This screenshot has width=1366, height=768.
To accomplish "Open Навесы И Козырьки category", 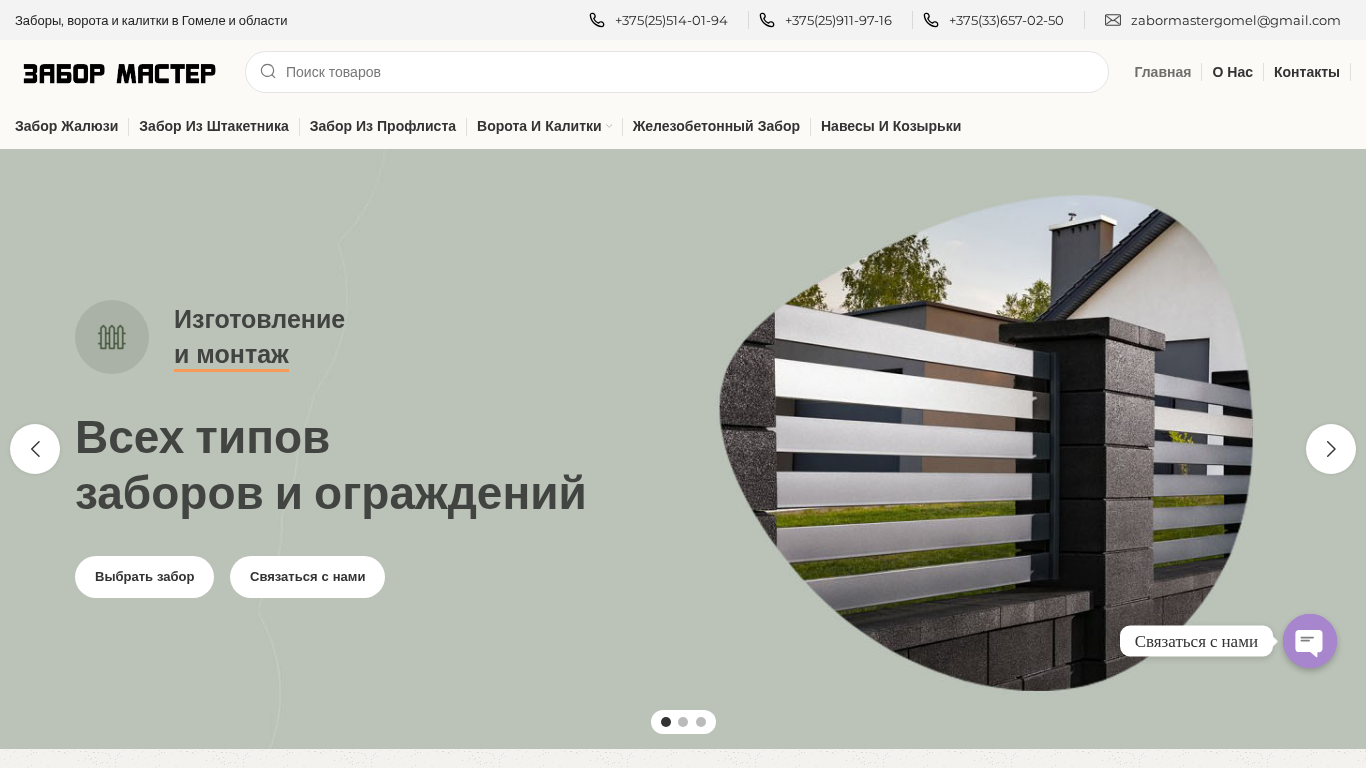I will pos(891,126).
